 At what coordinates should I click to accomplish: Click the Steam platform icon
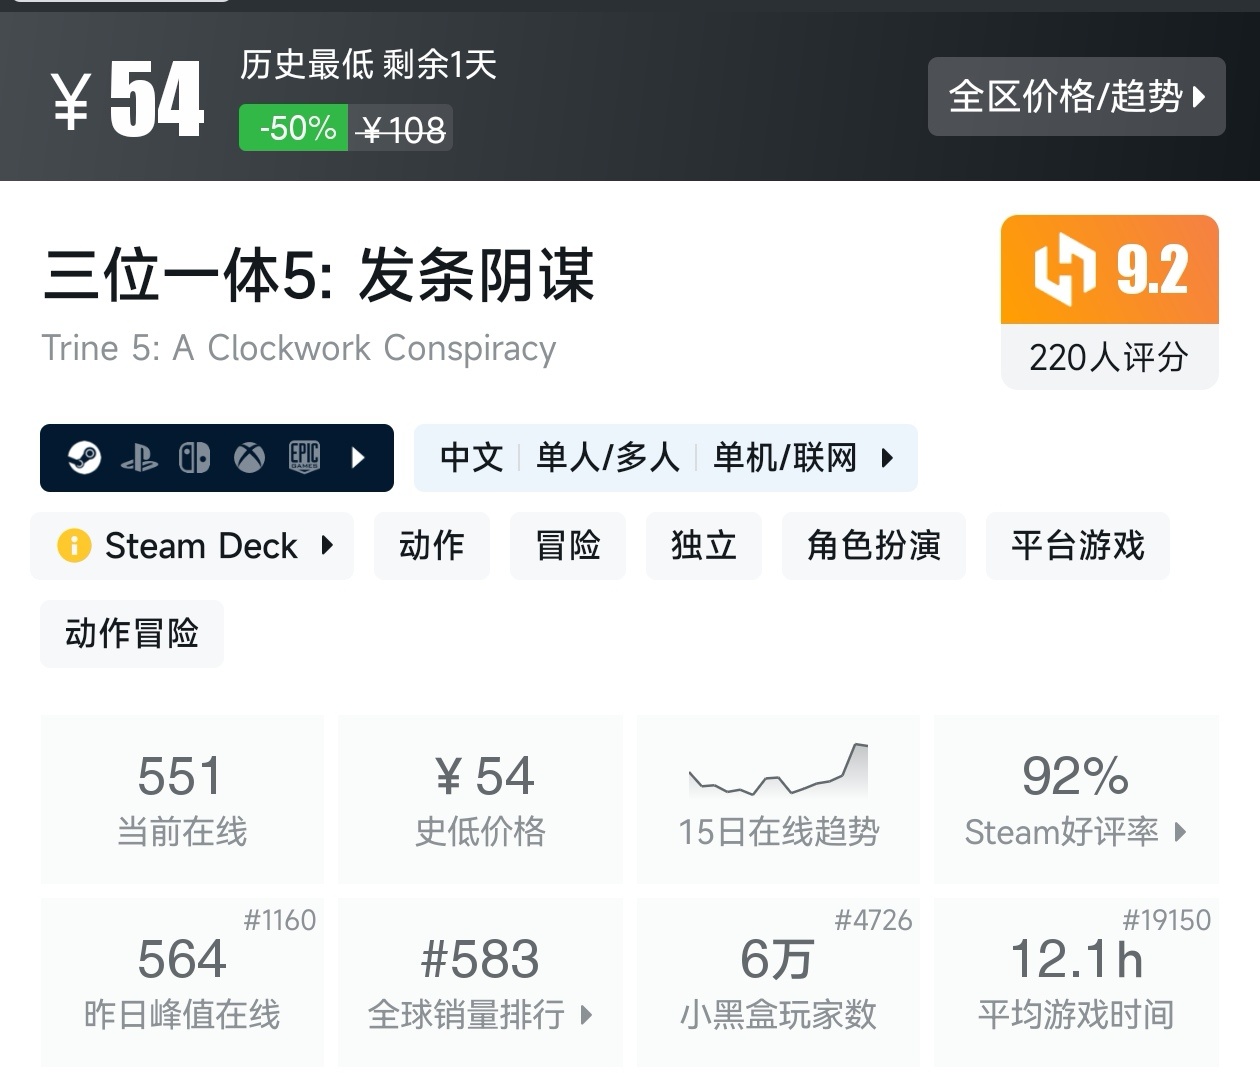(84, 458)
